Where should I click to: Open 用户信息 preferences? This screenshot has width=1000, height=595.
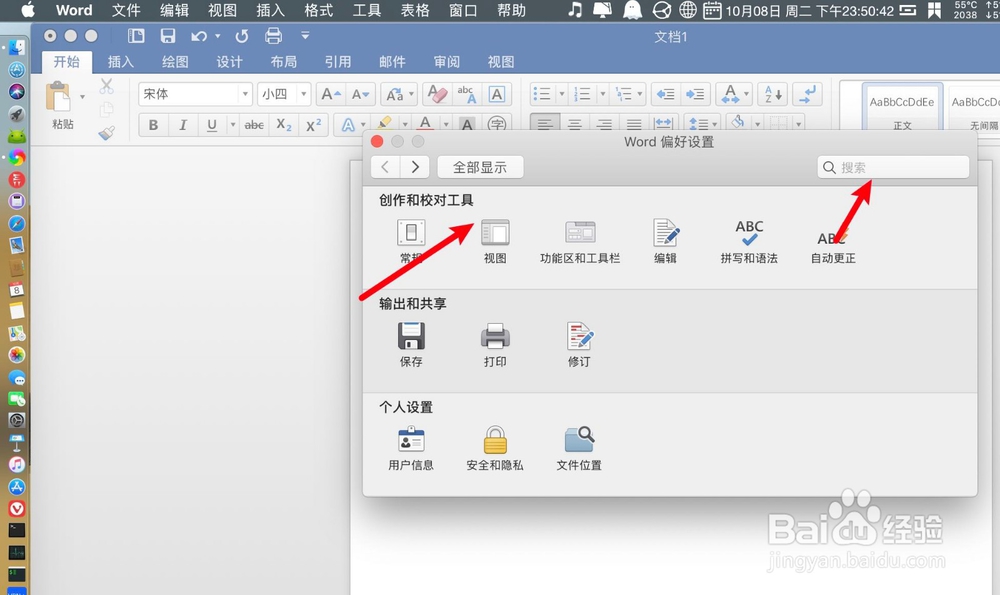pos(411,448)
